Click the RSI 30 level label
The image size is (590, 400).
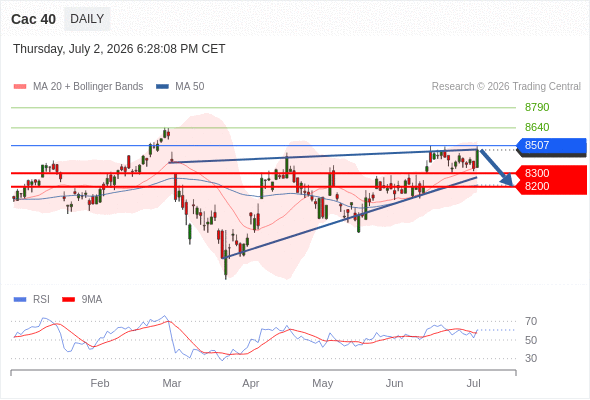point(531,358)
